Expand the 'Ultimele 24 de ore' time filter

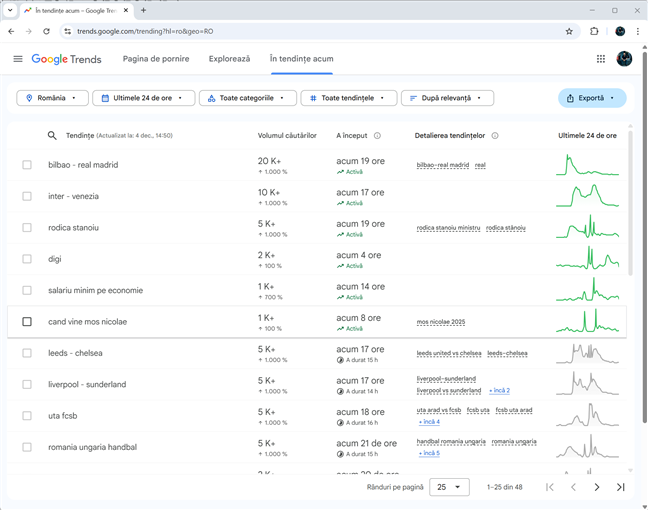point(144,98)
